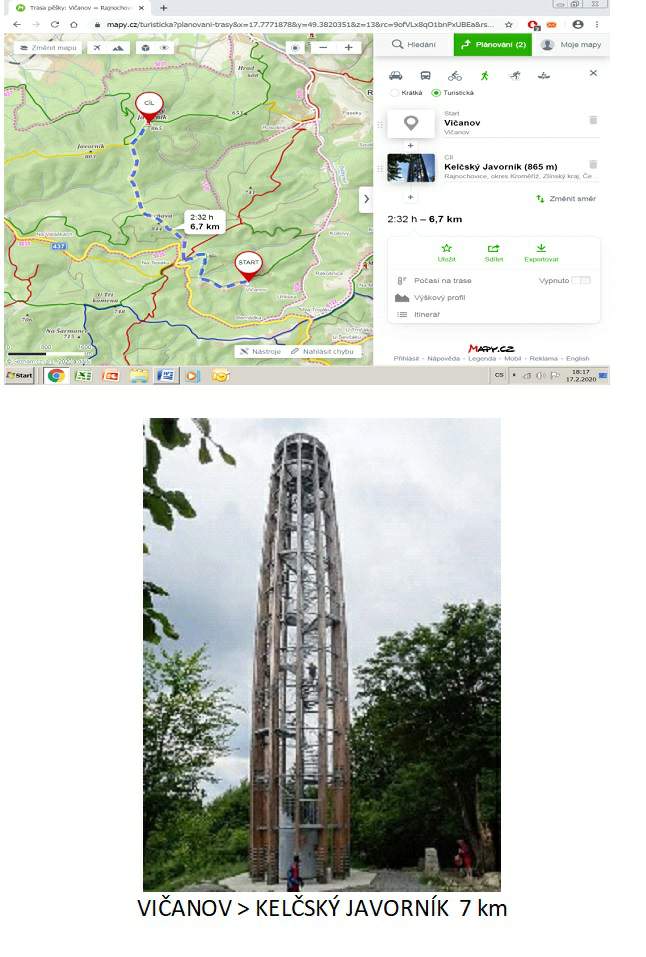This screenshot has width=646, height=957.
Task: Choose the bicycle route mode icon
Action: point(455,76)
